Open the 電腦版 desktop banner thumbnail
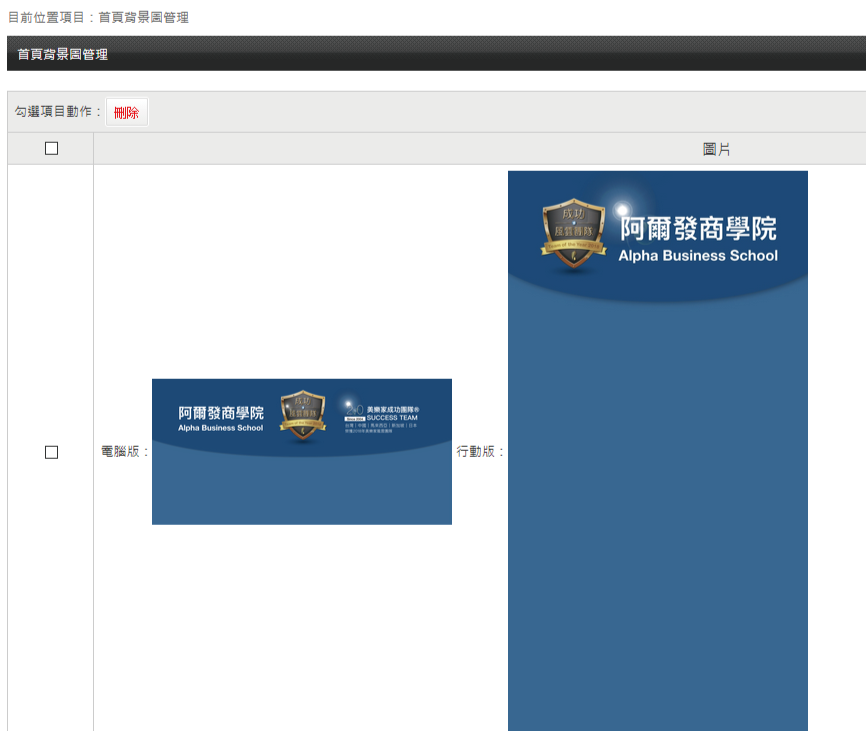The height and width of the screenshot is (731, 866). (302, 452)
